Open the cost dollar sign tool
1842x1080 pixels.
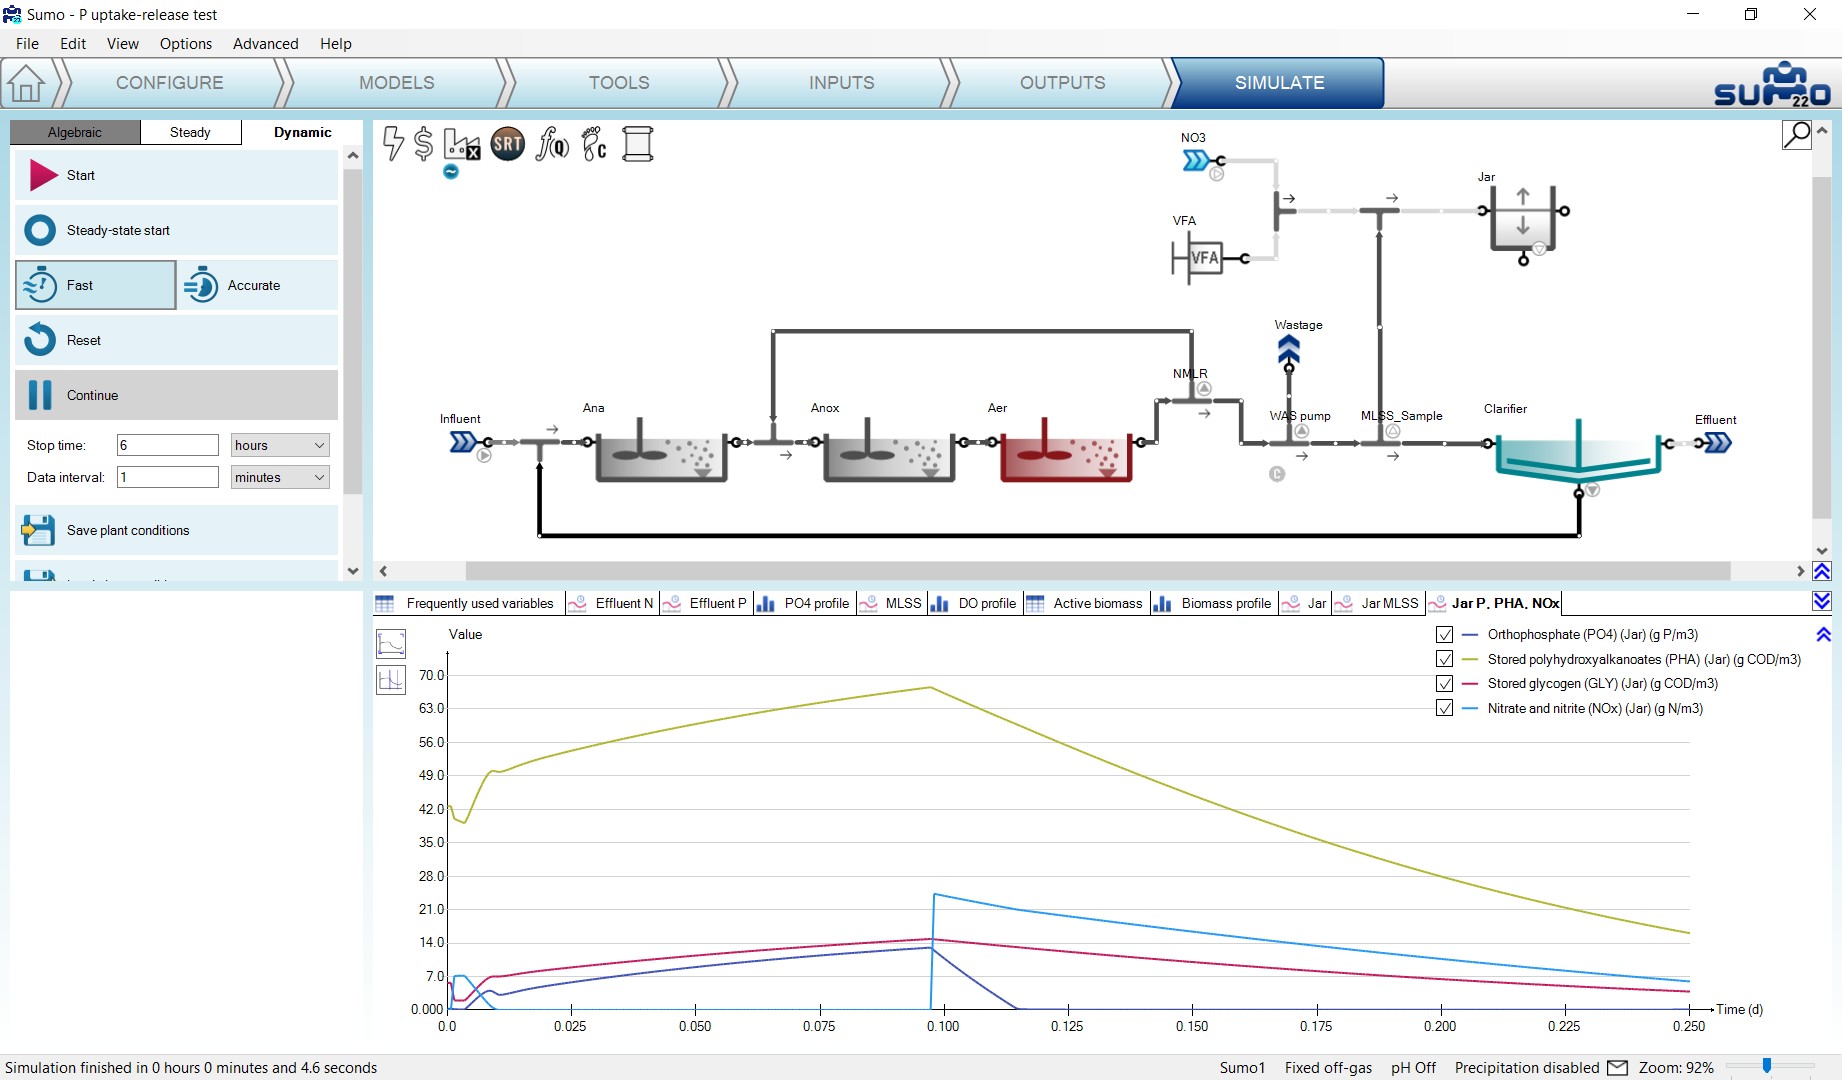pos(423,144)
